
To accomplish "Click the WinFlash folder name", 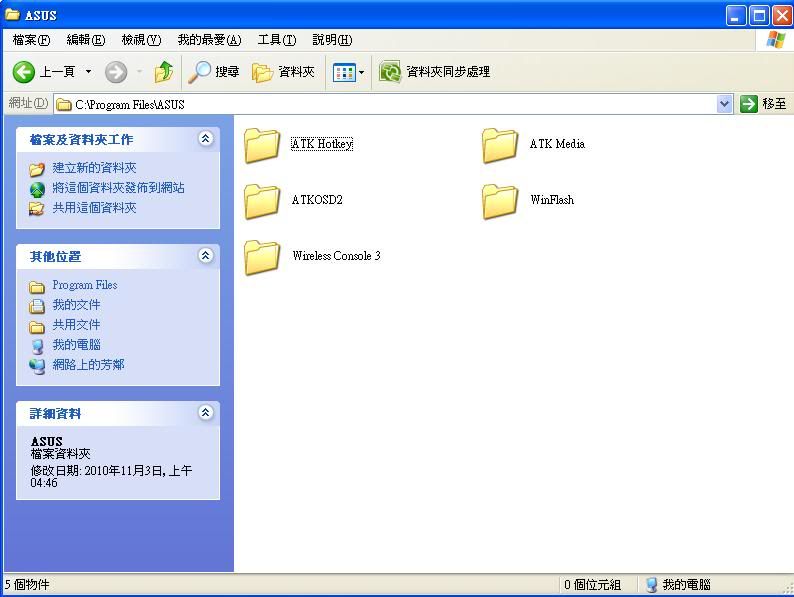I will point(552,200).
